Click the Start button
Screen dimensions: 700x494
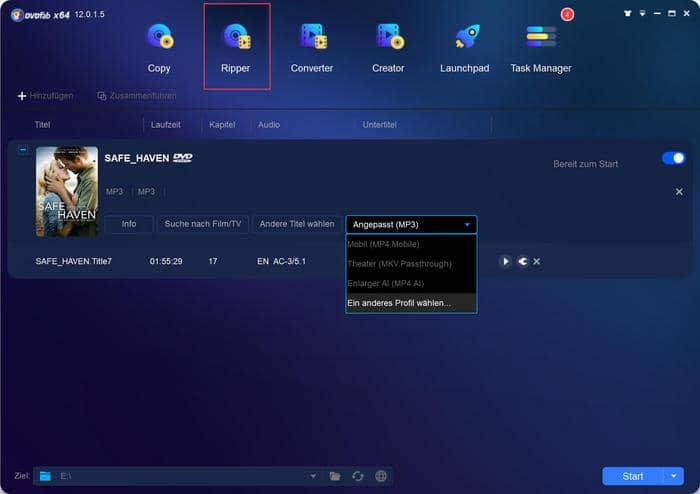633,476
